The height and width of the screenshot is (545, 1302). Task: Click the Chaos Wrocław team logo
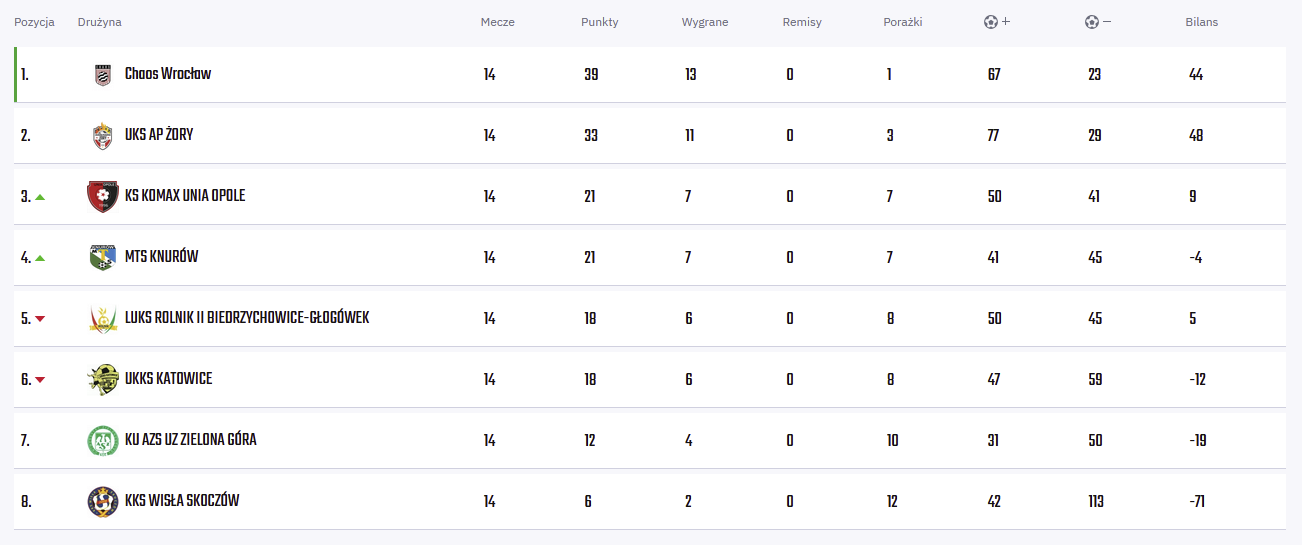[x=103, y=75]
